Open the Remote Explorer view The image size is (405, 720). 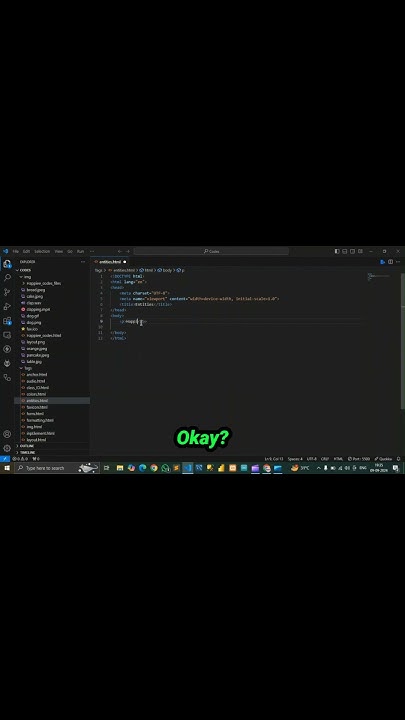(7, 335)
